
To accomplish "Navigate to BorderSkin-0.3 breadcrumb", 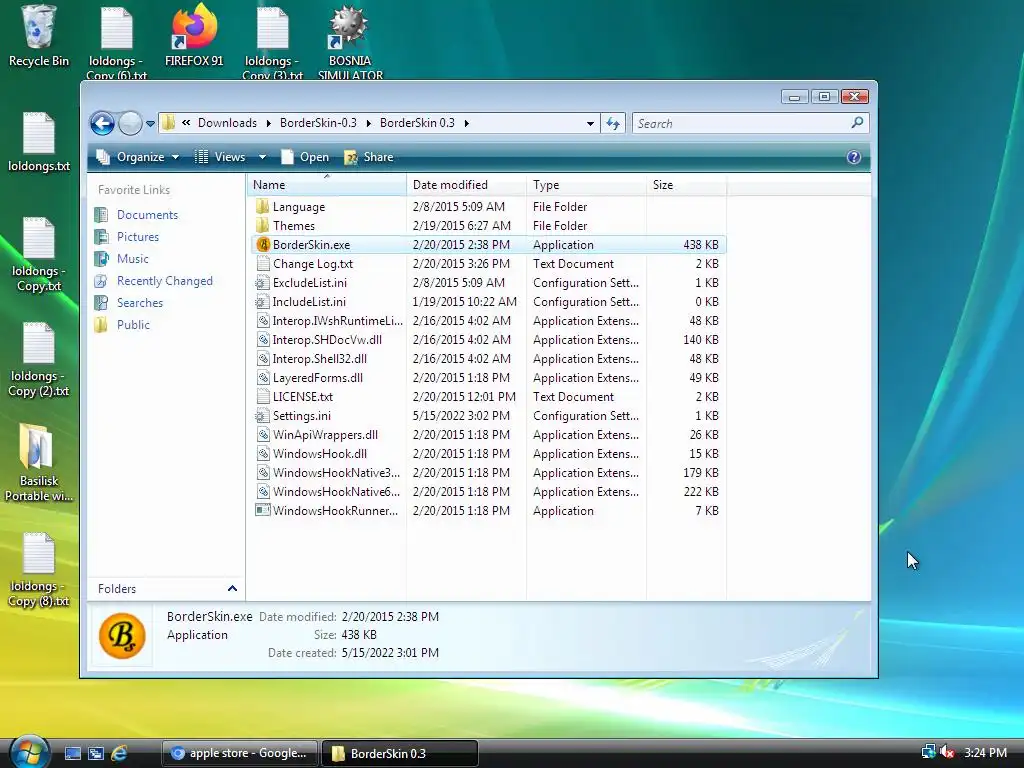I will click(x=318, y=123).
